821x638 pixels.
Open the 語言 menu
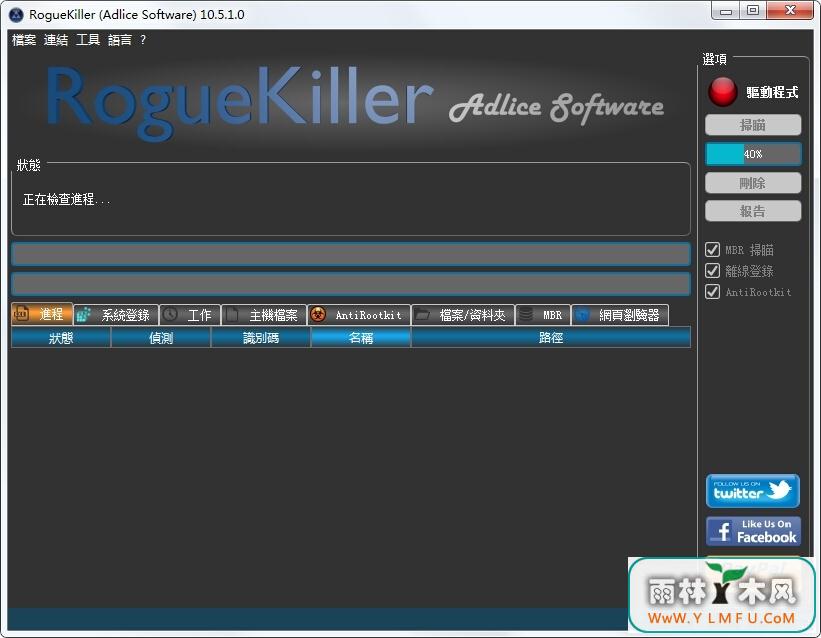click(x=120, y=40)
